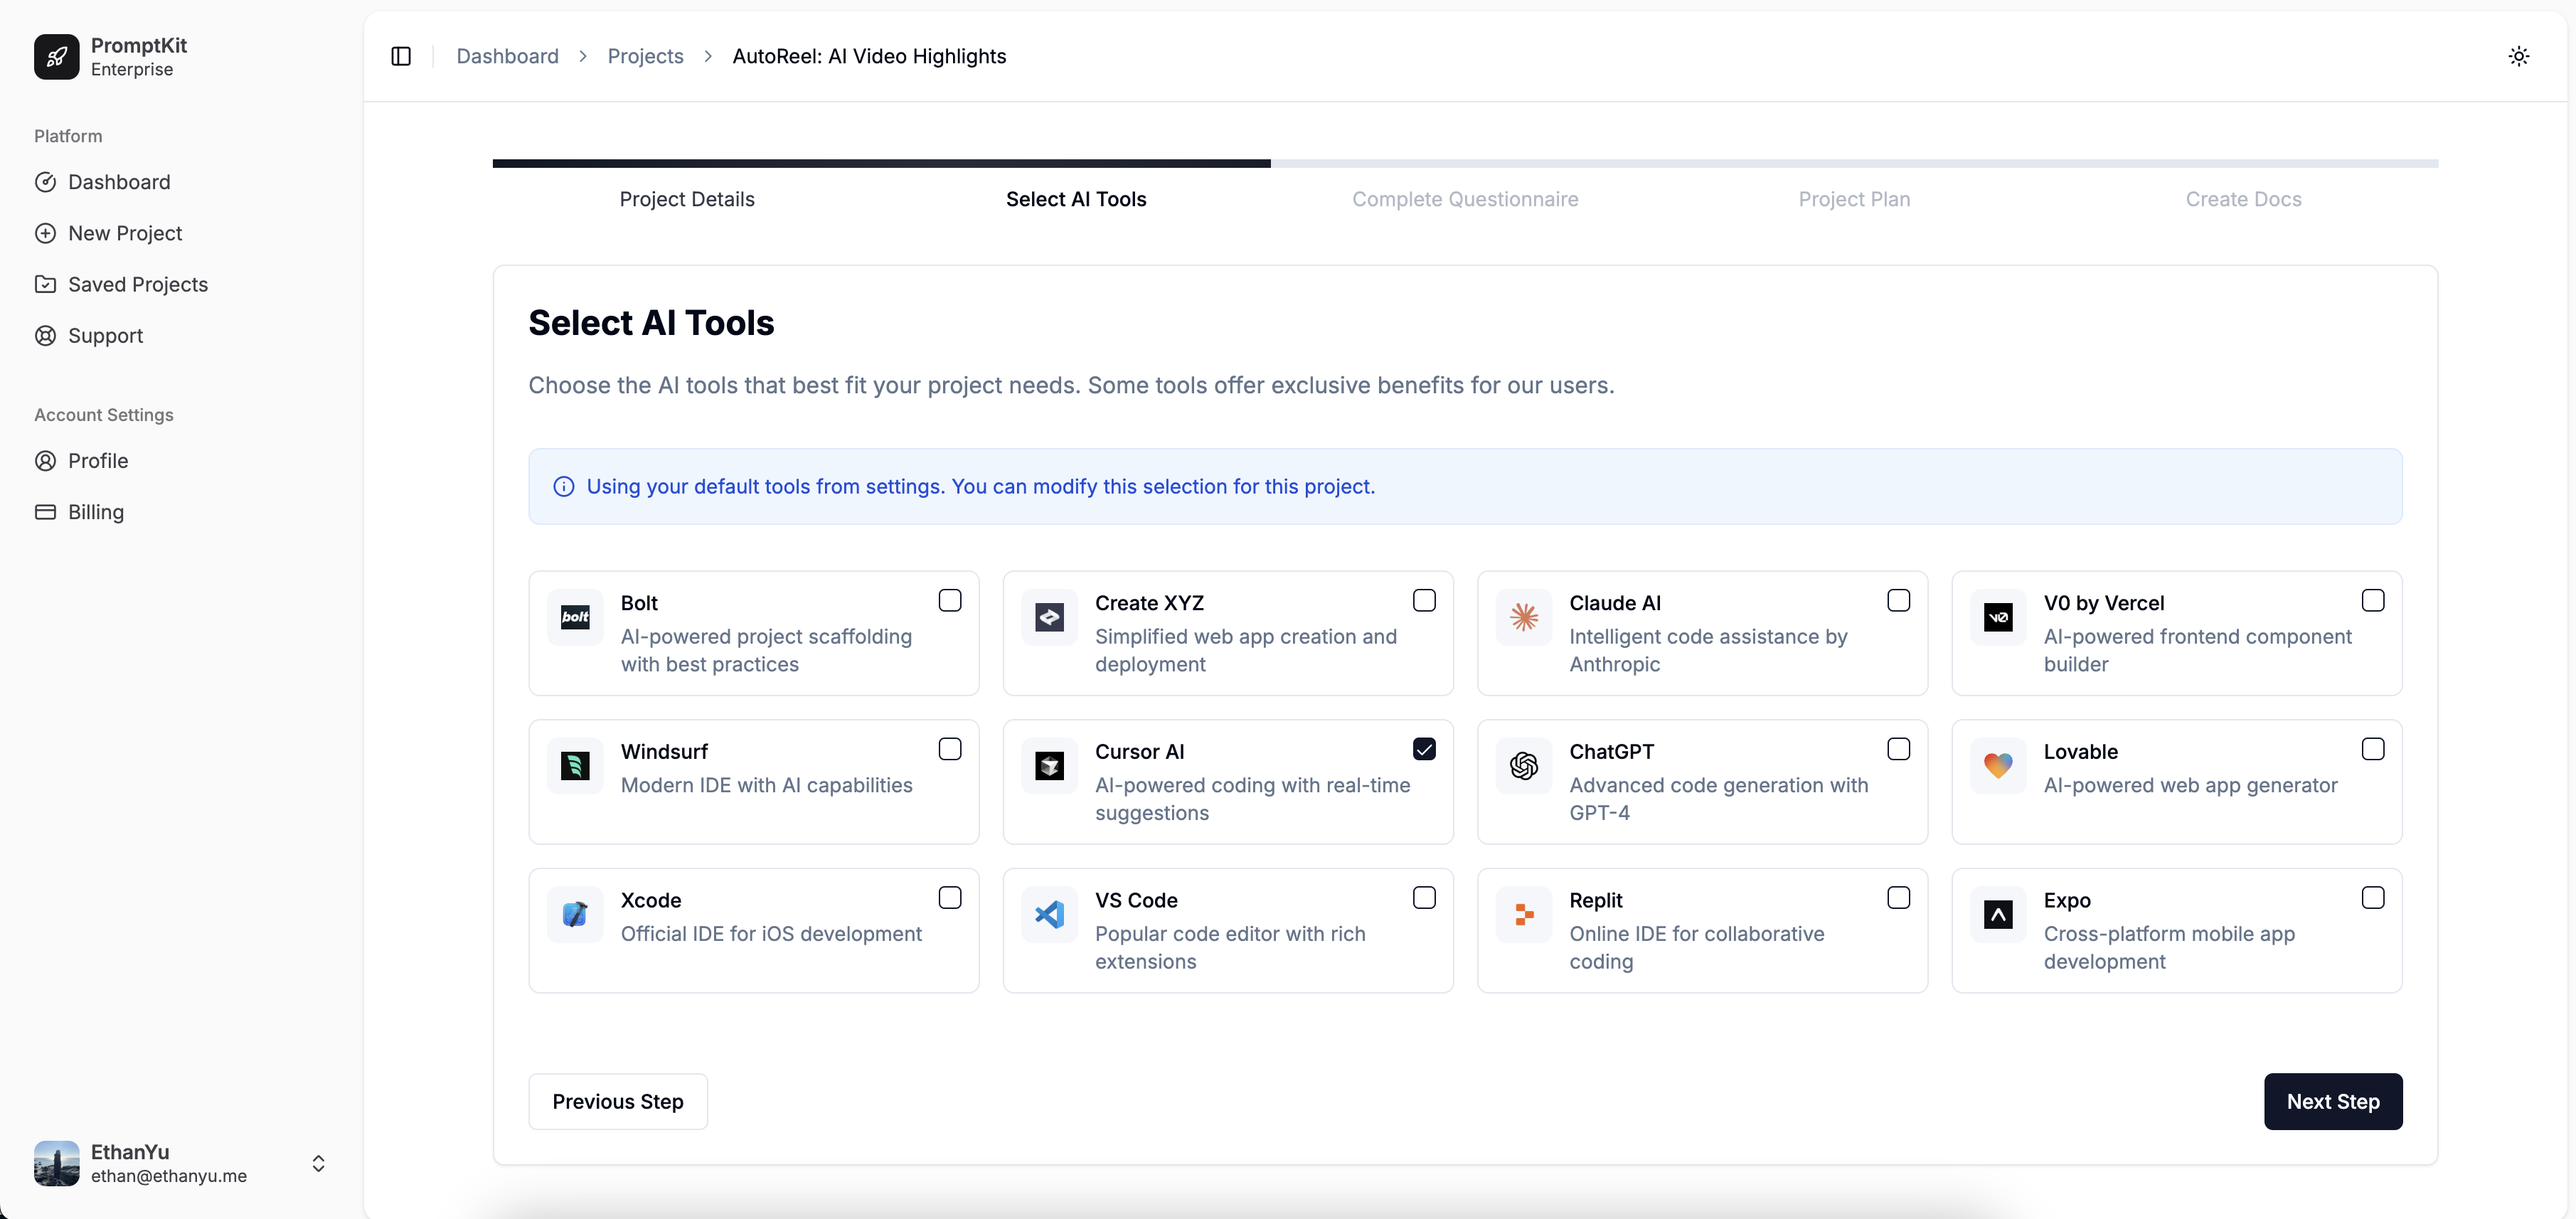The width and height of the screenshot is (2576, 1219).
Task: Click the Replit logo icon
Action: click(1523, 914)
